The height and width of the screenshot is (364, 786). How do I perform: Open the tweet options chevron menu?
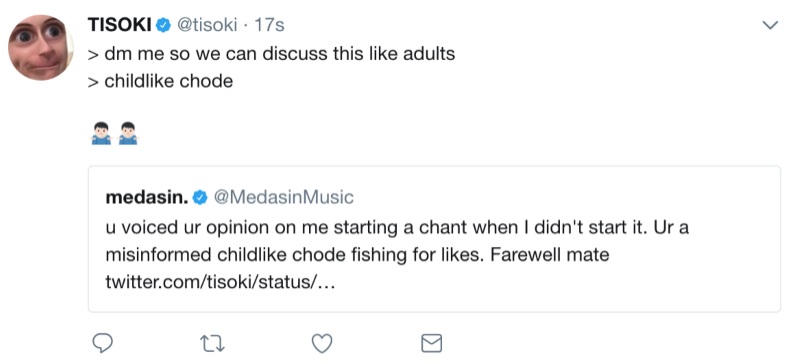(770, 25)
